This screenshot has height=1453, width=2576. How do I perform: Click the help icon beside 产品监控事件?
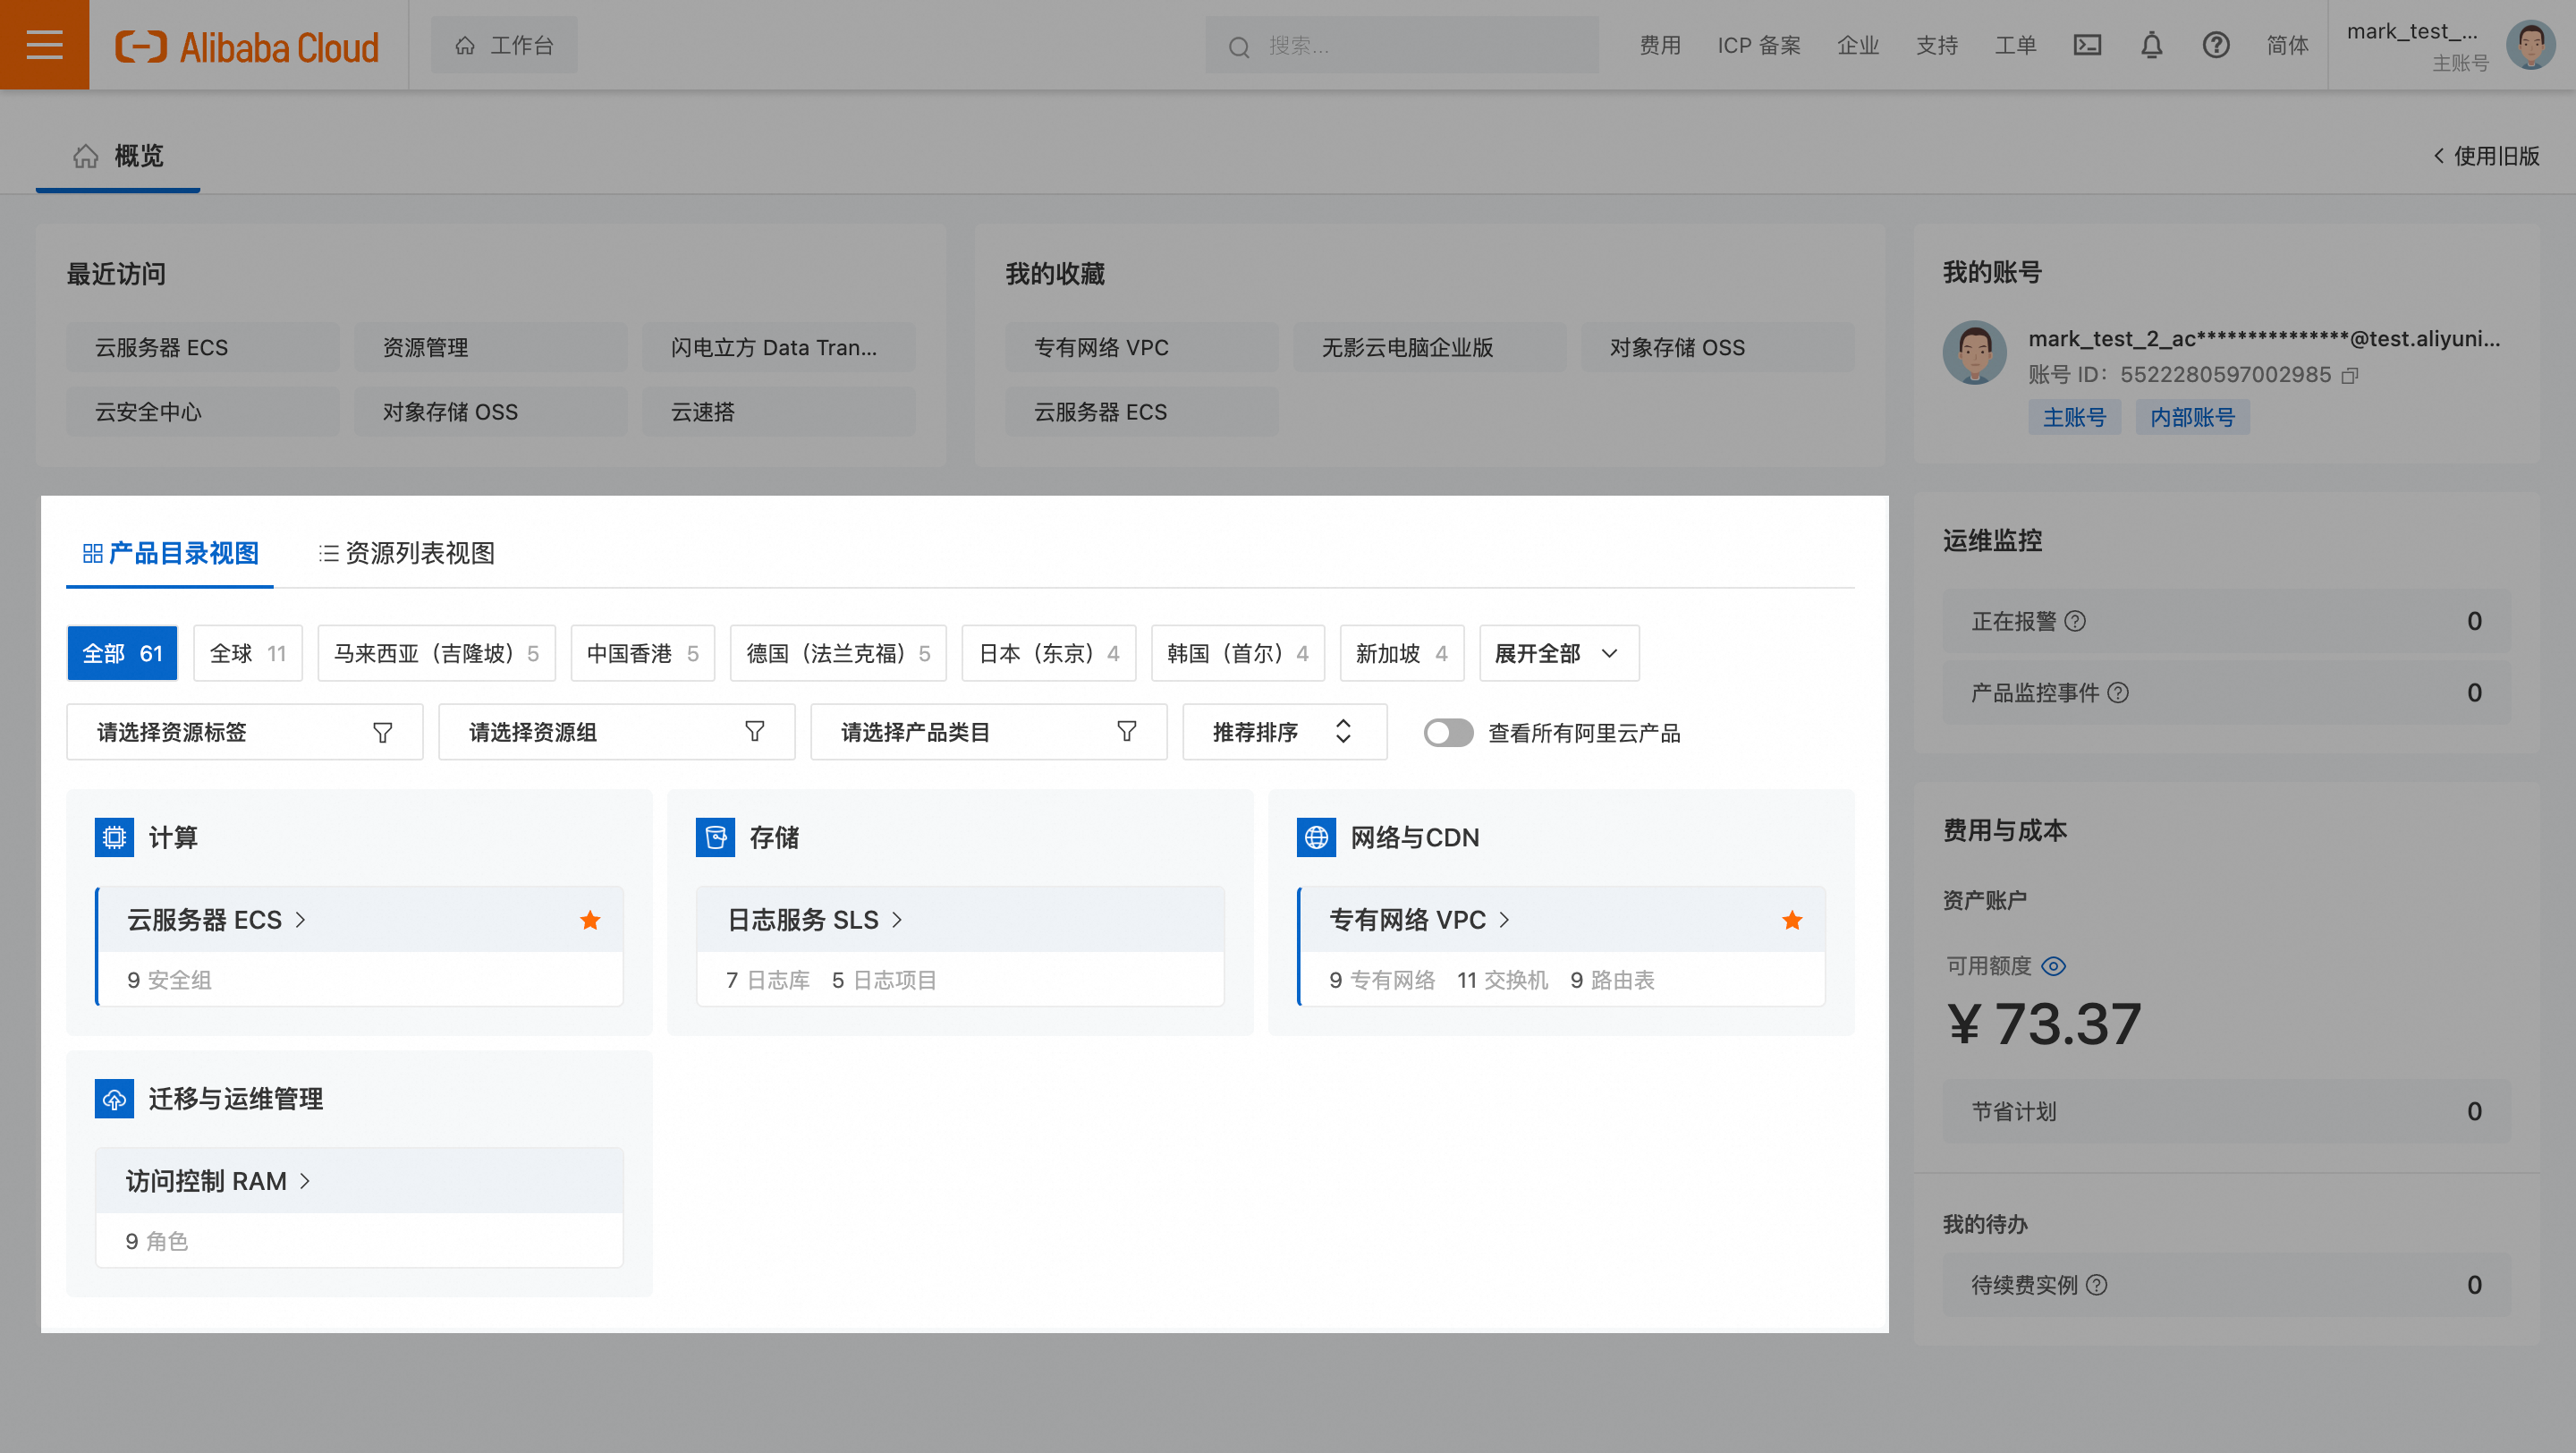[x=2118, y=692]
